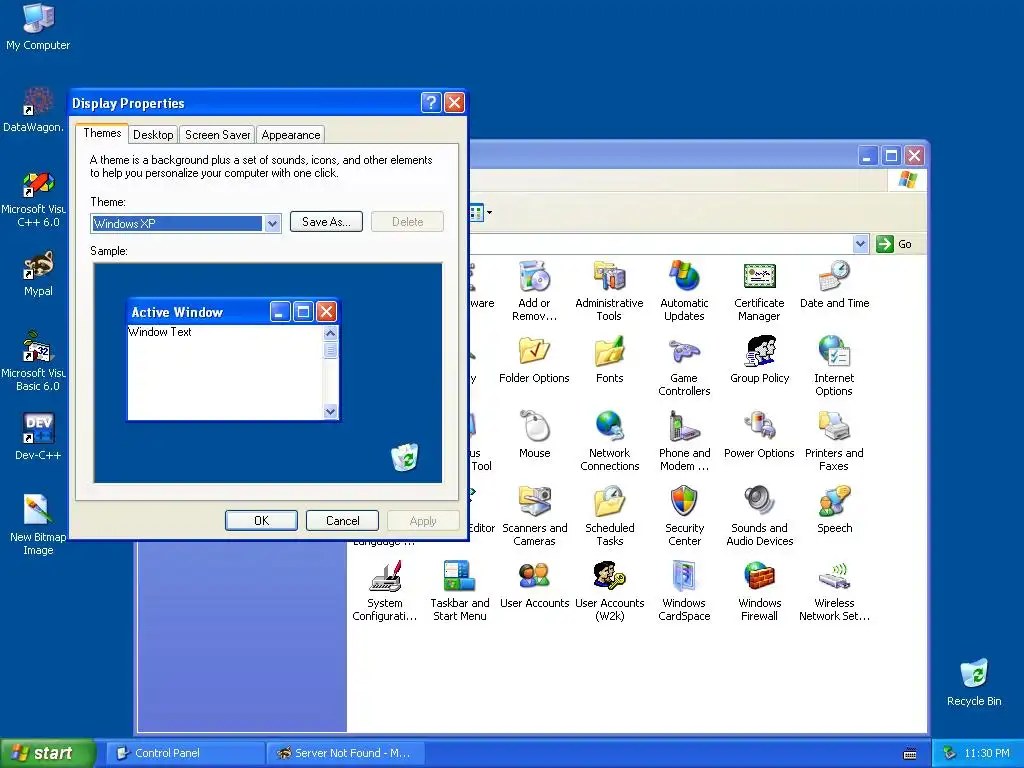The image size is (1024, 768).
Task: Switch to the Themes tab
Action: (x=102, y=133)
